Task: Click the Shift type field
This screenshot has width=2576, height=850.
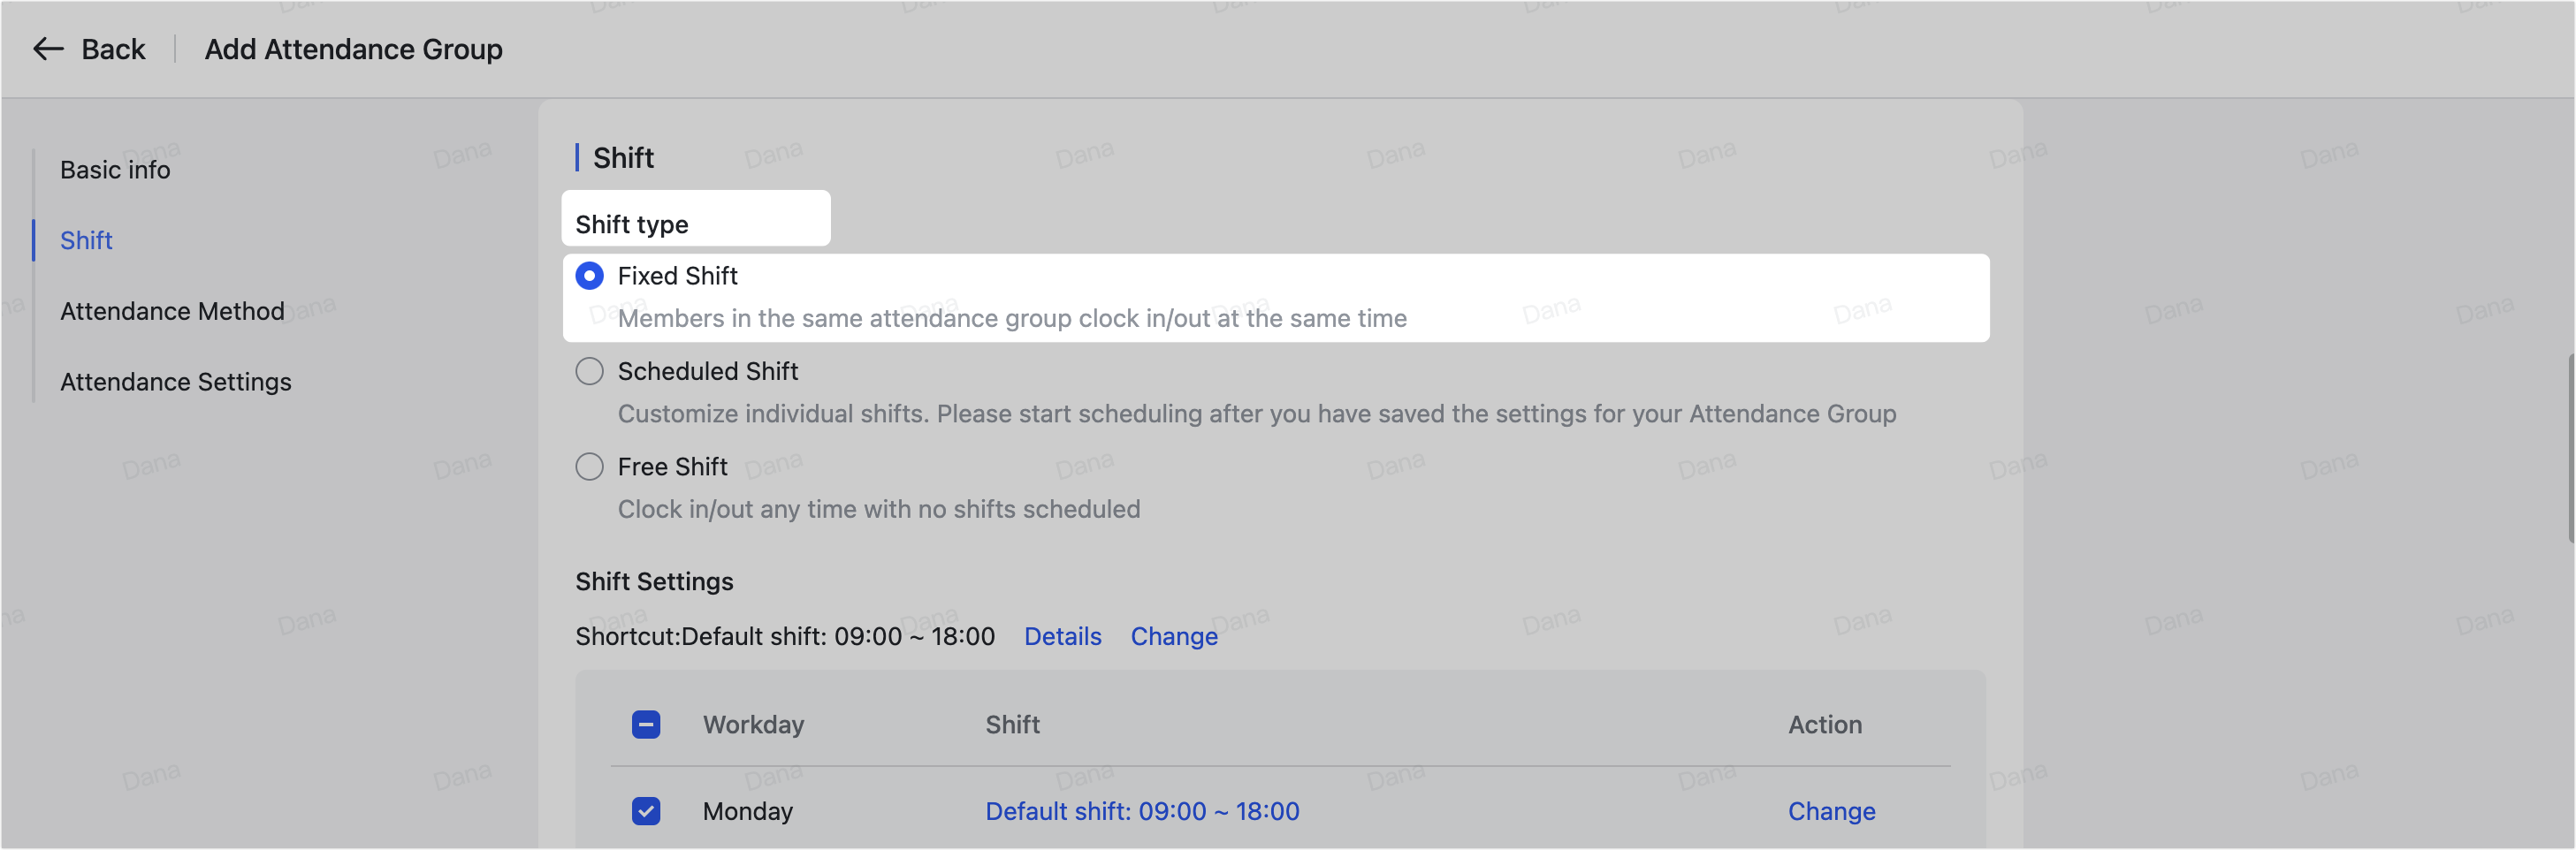Action: [696, 218]
